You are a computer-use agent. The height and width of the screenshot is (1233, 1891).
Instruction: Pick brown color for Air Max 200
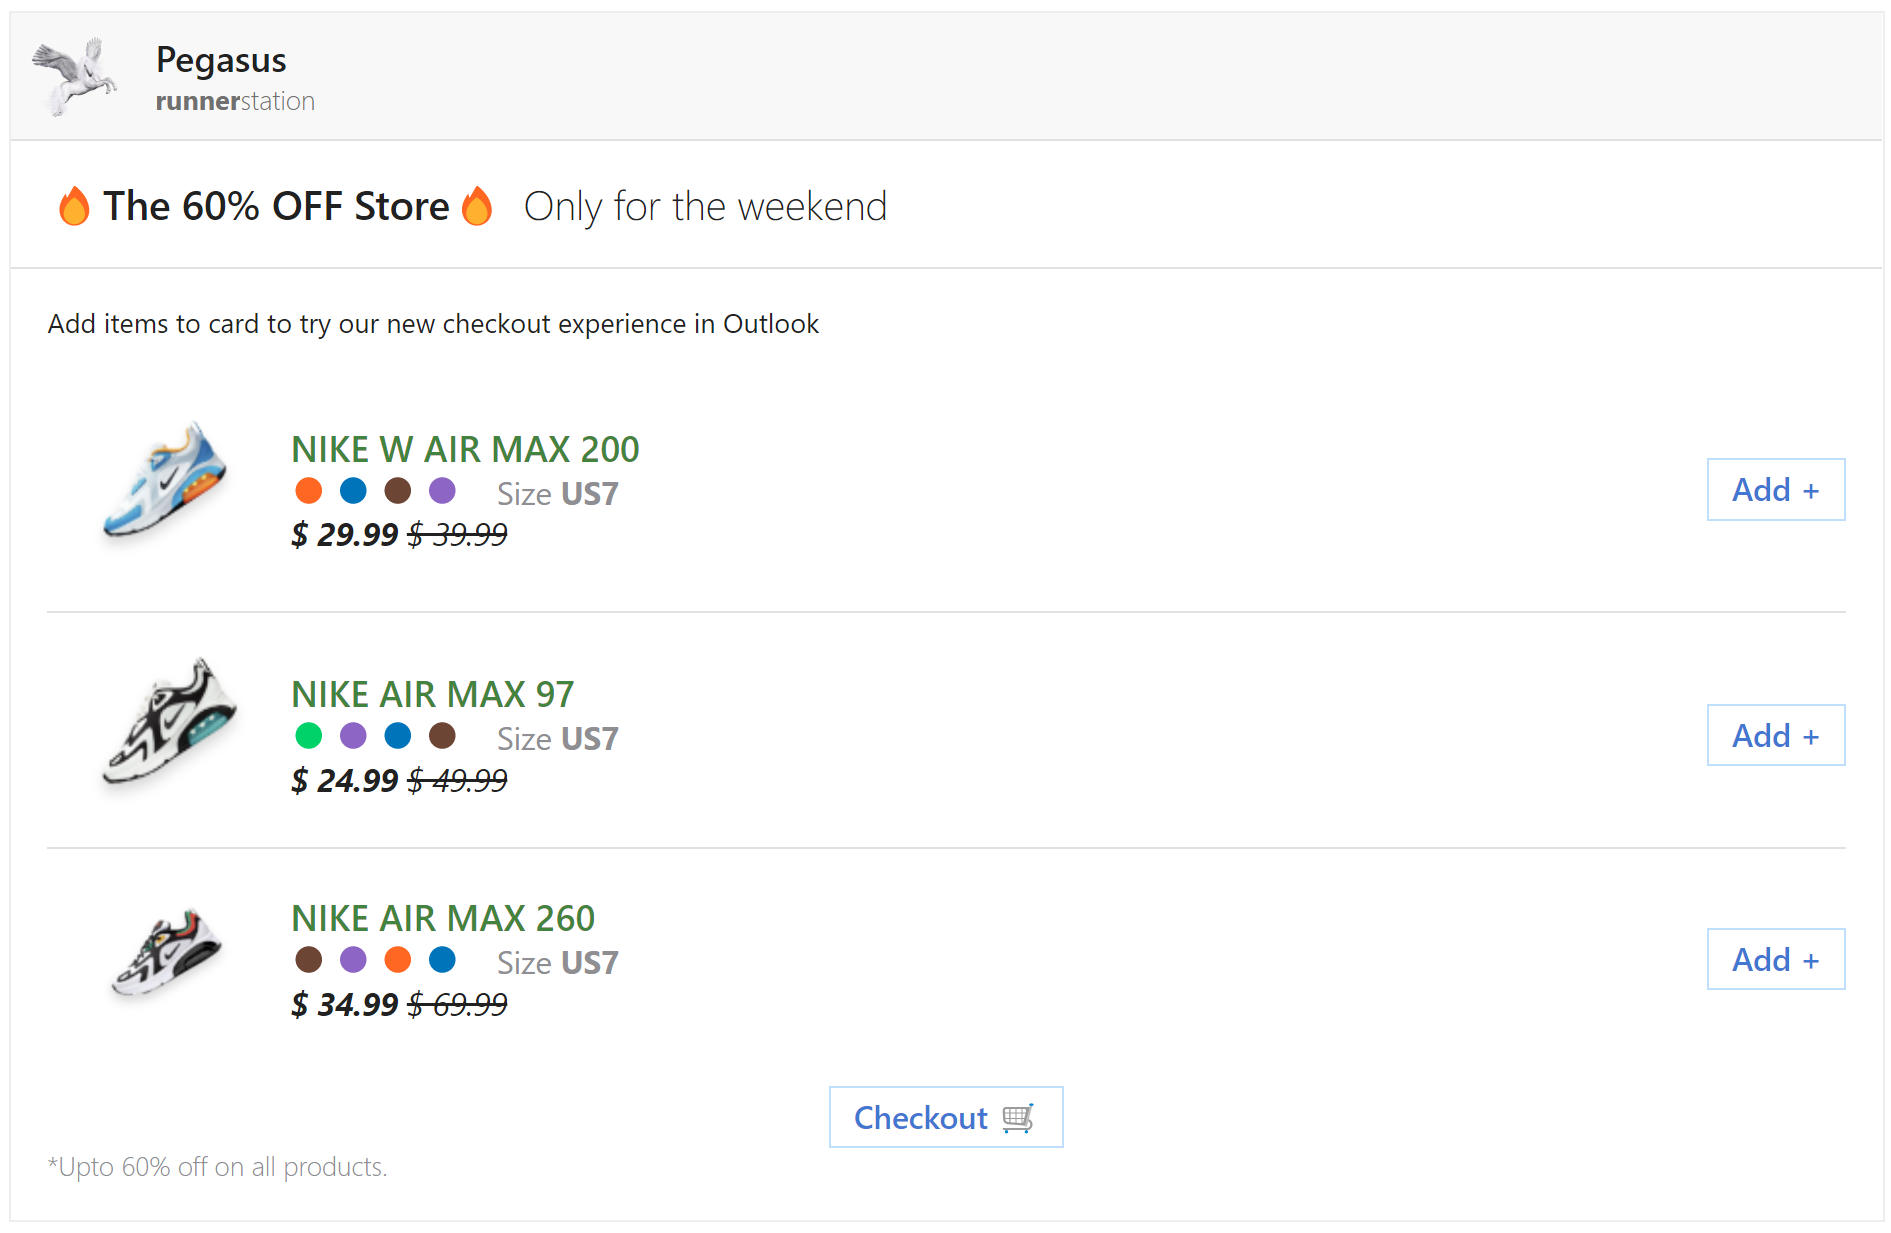pos(398,491)
